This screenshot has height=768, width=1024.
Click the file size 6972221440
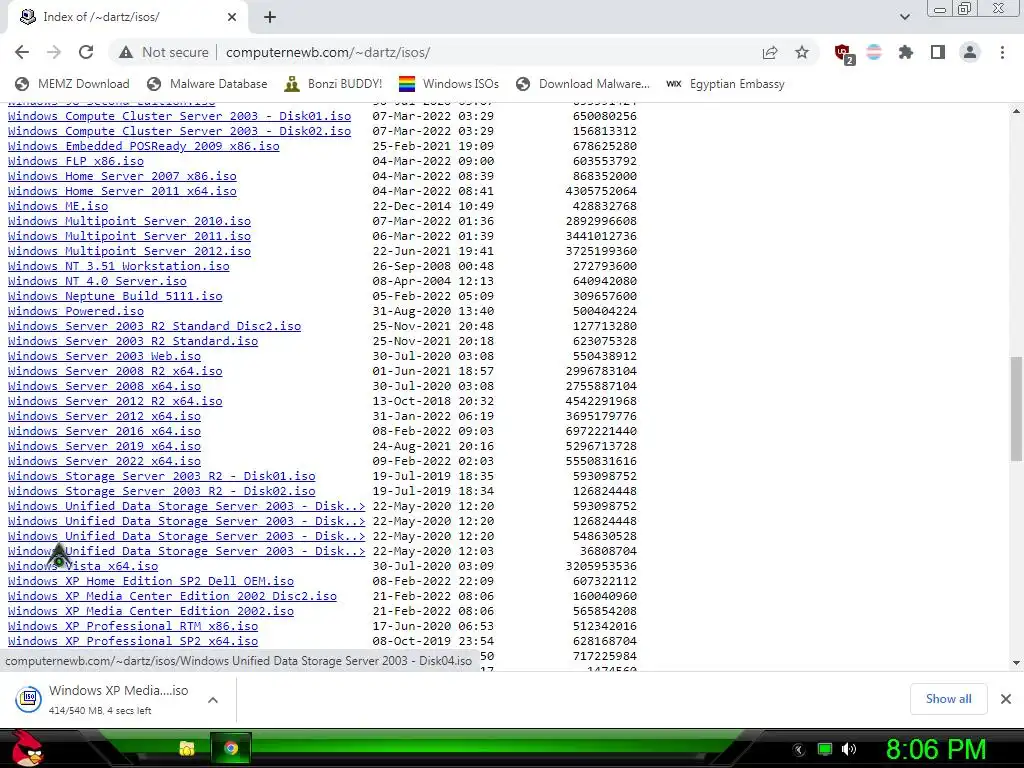coord(601,432)
